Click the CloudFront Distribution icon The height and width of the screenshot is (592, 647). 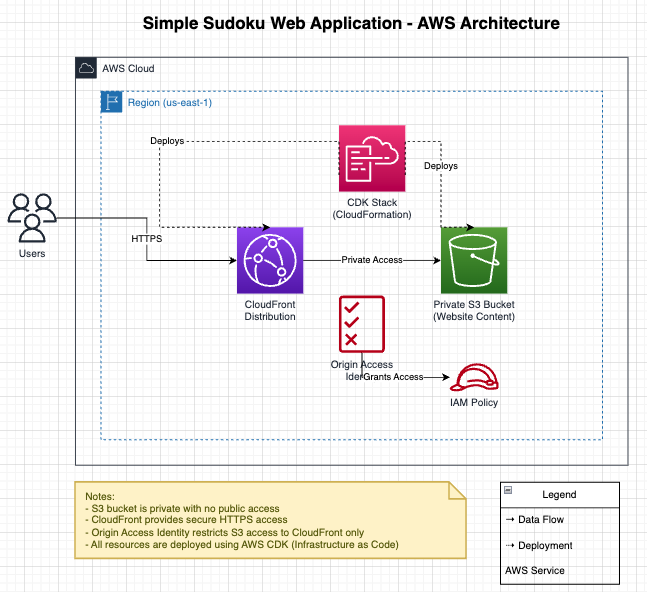[270, 260]
